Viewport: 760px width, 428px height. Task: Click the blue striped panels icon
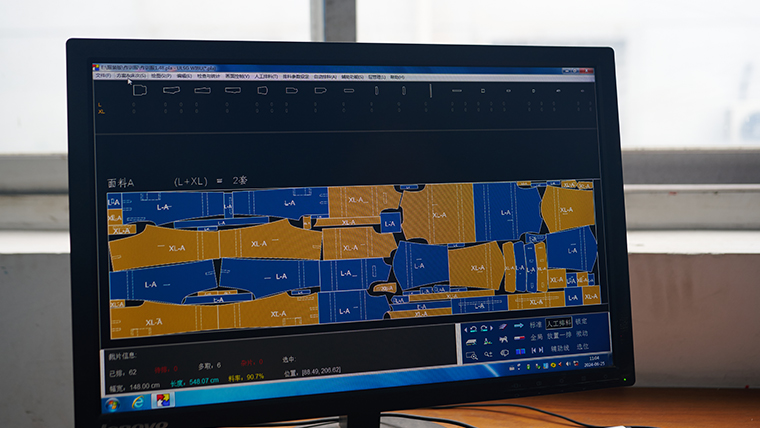click(521, 351)
